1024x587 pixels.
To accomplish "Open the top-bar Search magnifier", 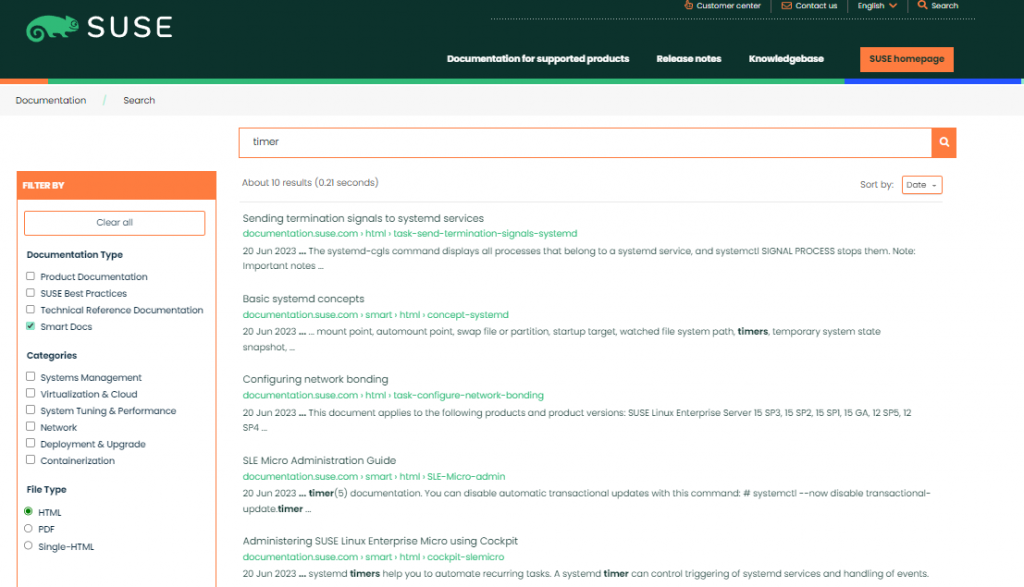I will tap(923, 5).
